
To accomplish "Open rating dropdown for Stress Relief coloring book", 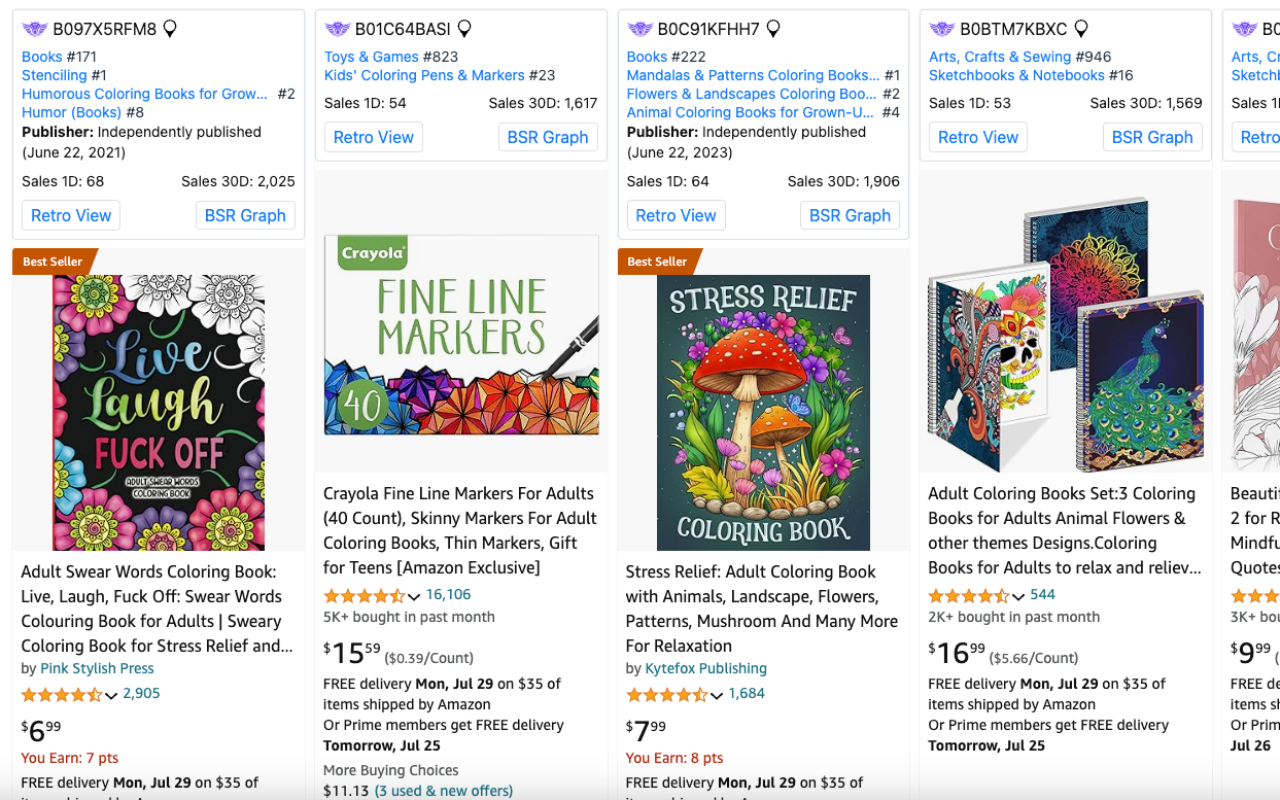I will coord(716,695).
